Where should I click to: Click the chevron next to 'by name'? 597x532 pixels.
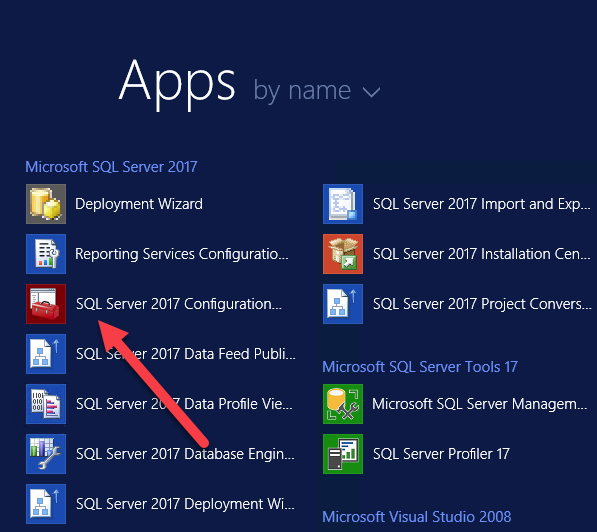point(371,93)
